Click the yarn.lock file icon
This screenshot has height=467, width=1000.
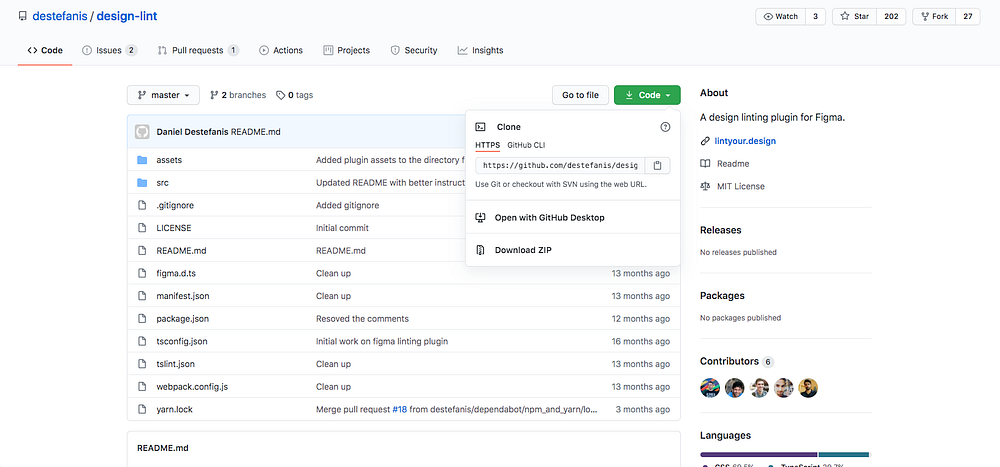coord(142,409)
